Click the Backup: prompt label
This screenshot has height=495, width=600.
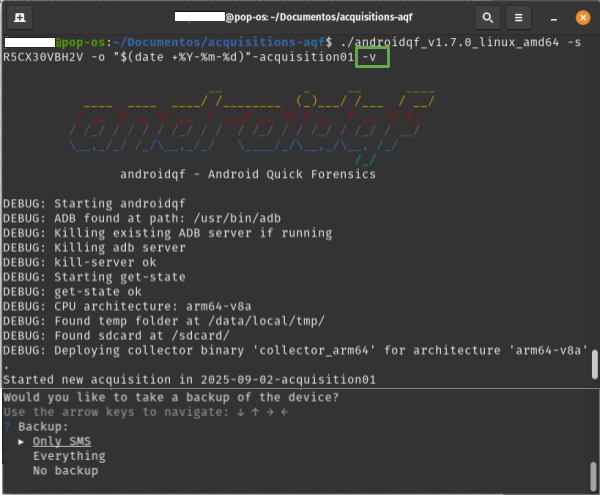(47, 426)
